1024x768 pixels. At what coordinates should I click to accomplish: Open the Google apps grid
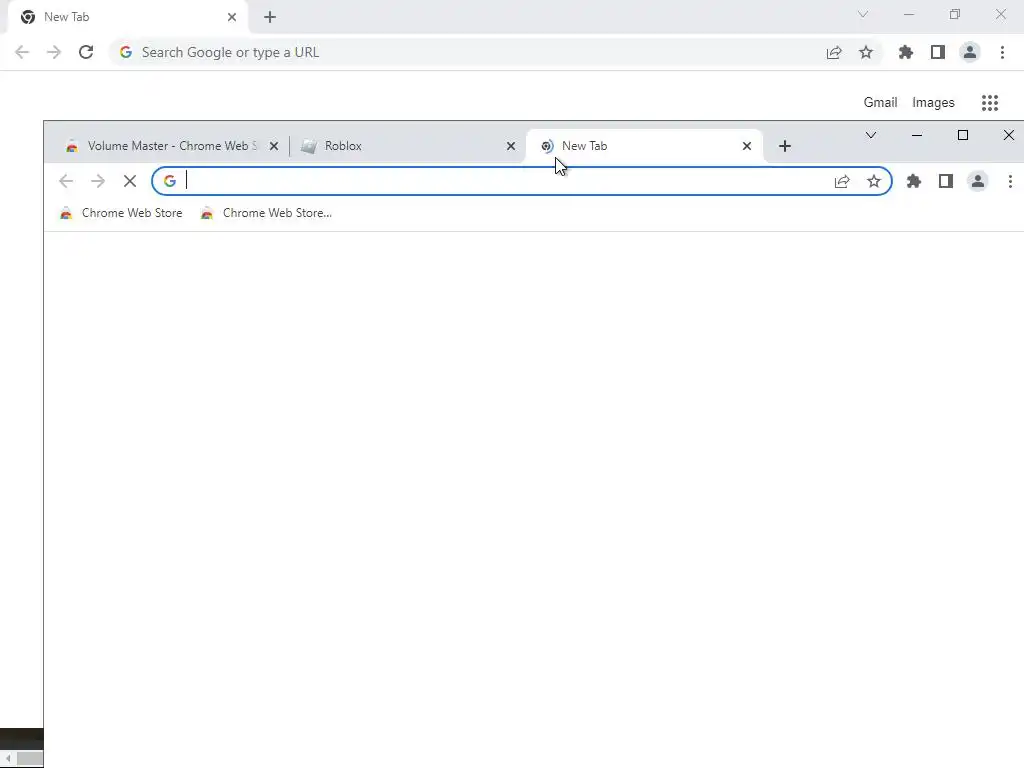(990, 103)
